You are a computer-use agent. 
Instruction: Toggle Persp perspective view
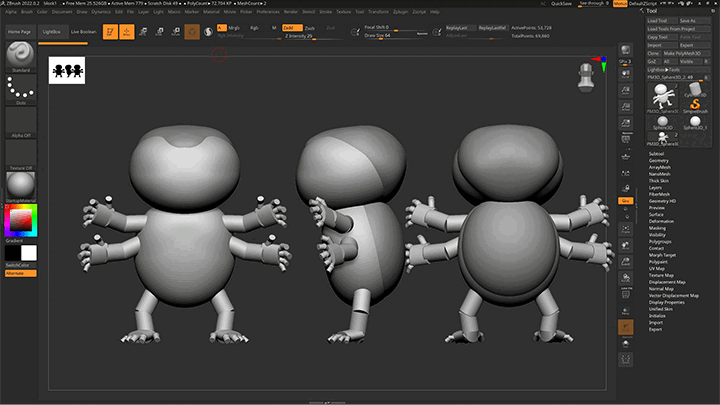[x=625, y=139]
